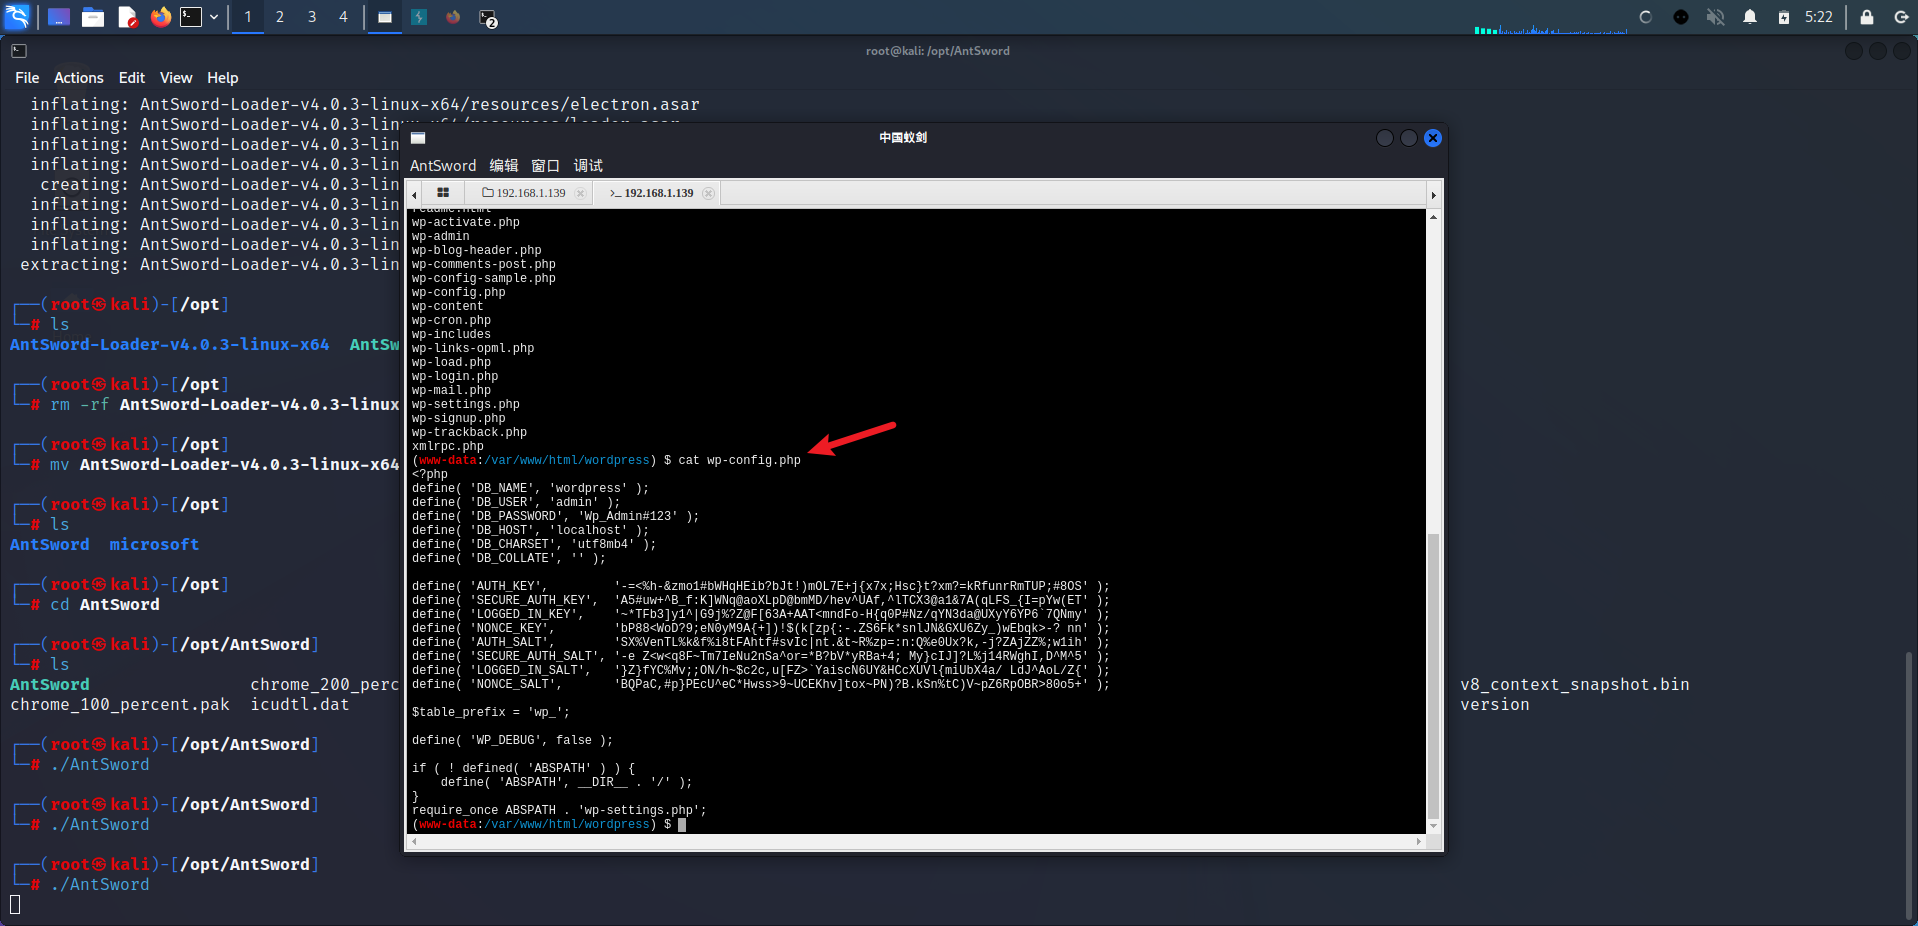
Task: Select the terminal tab 192.168.1.139
Action: point(651,193)
